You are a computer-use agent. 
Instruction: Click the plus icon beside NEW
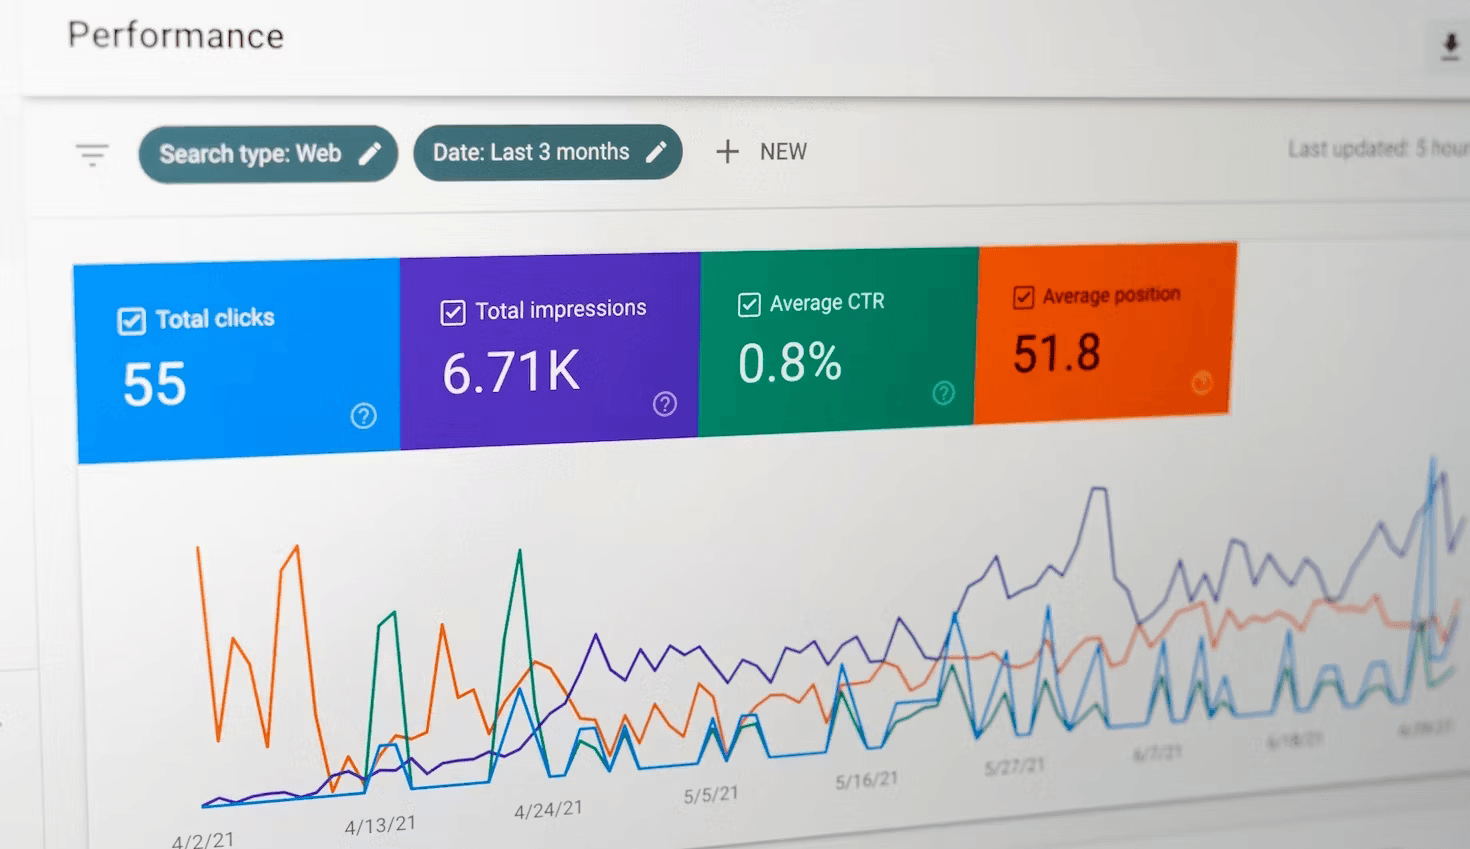coord(727,152)
